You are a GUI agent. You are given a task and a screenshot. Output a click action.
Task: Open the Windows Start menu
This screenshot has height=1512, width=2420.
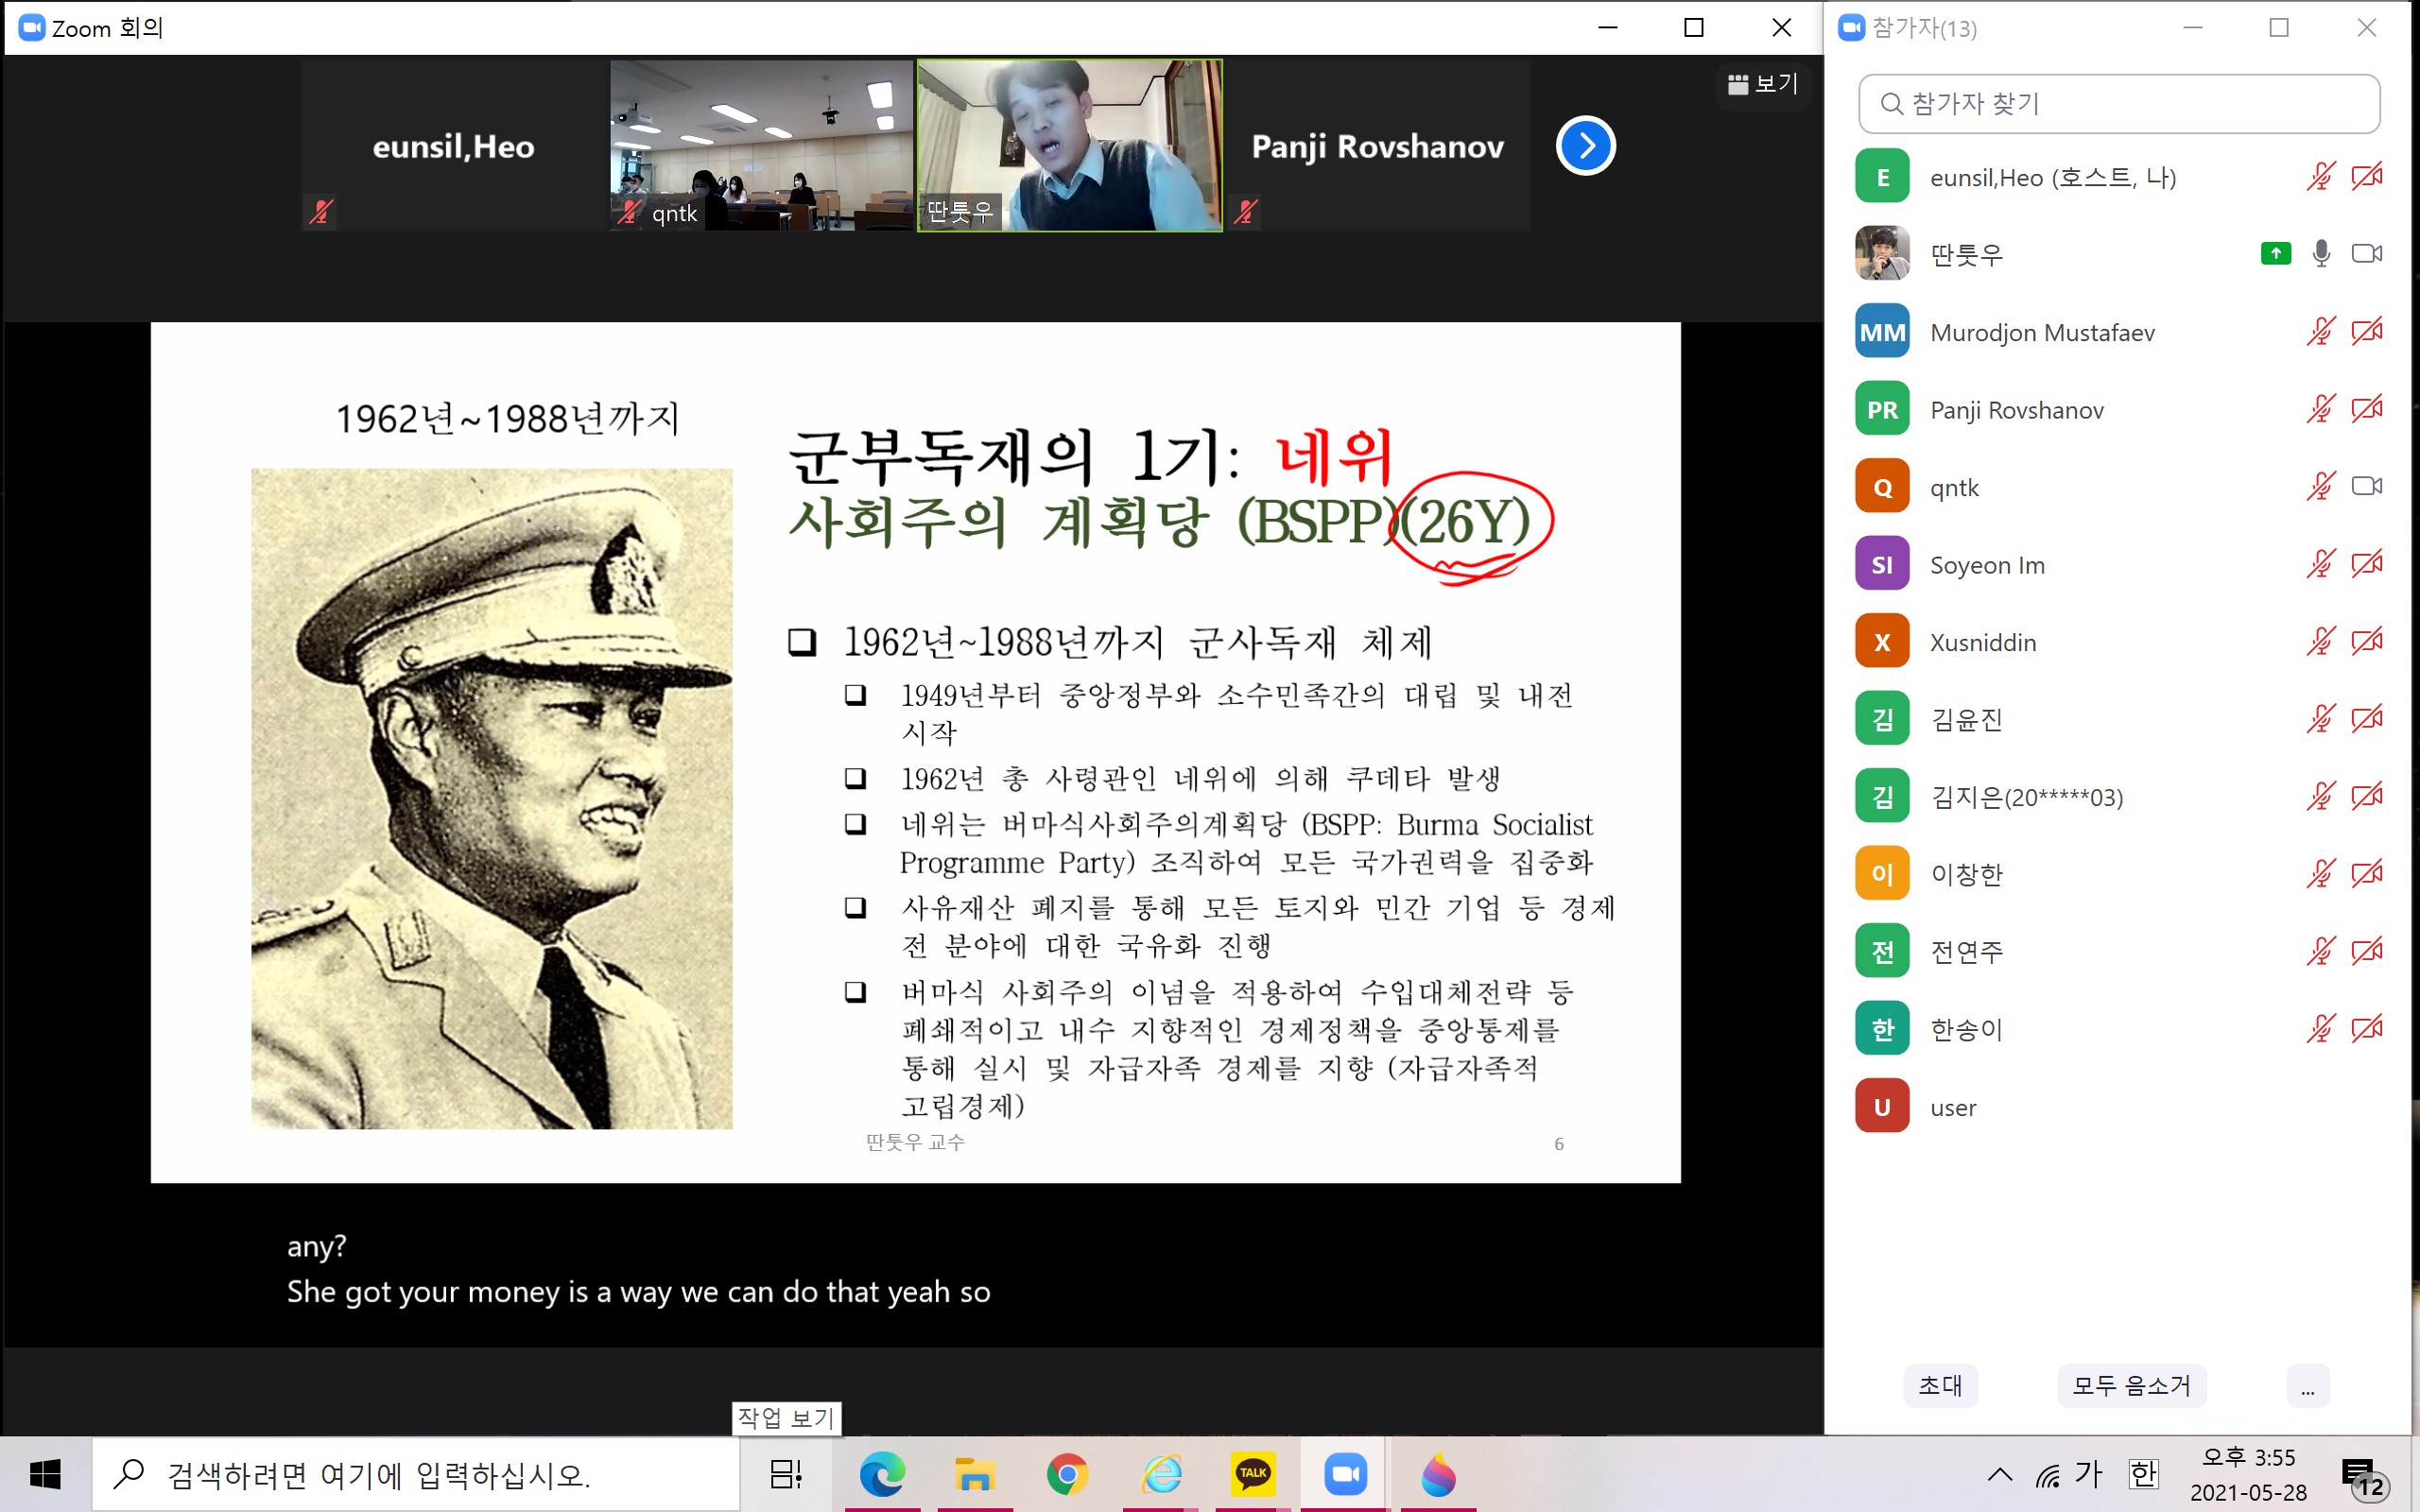(45, 1474)
